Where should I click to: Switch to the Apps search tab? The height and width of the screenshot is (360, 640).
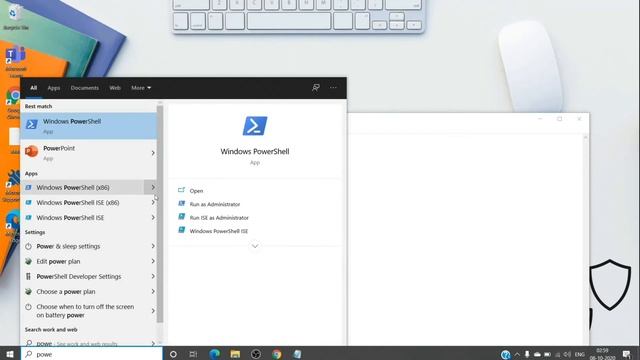(x=53, y=88)
